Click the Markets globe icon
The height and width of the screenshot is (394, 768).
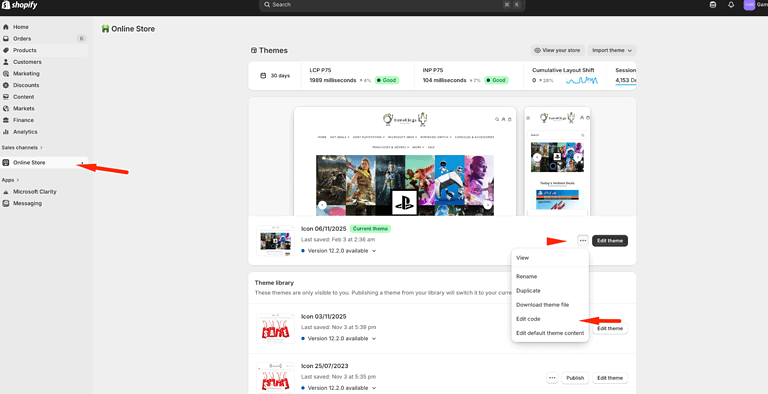click(x=6, y=108)
